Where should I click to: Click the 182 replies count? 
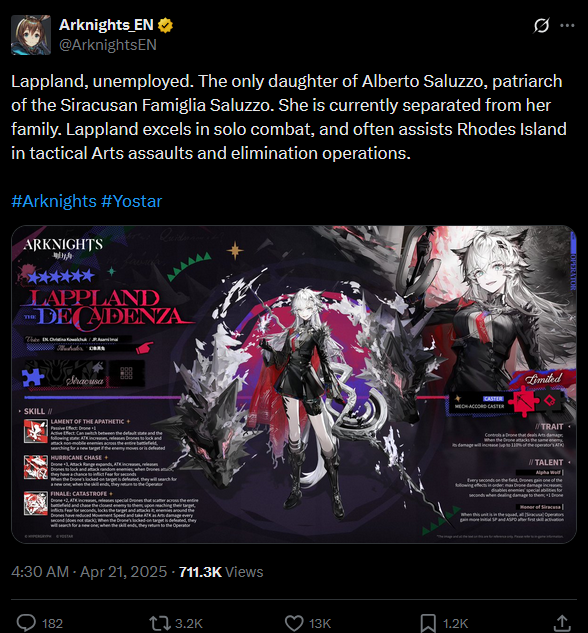coord(52,623)
